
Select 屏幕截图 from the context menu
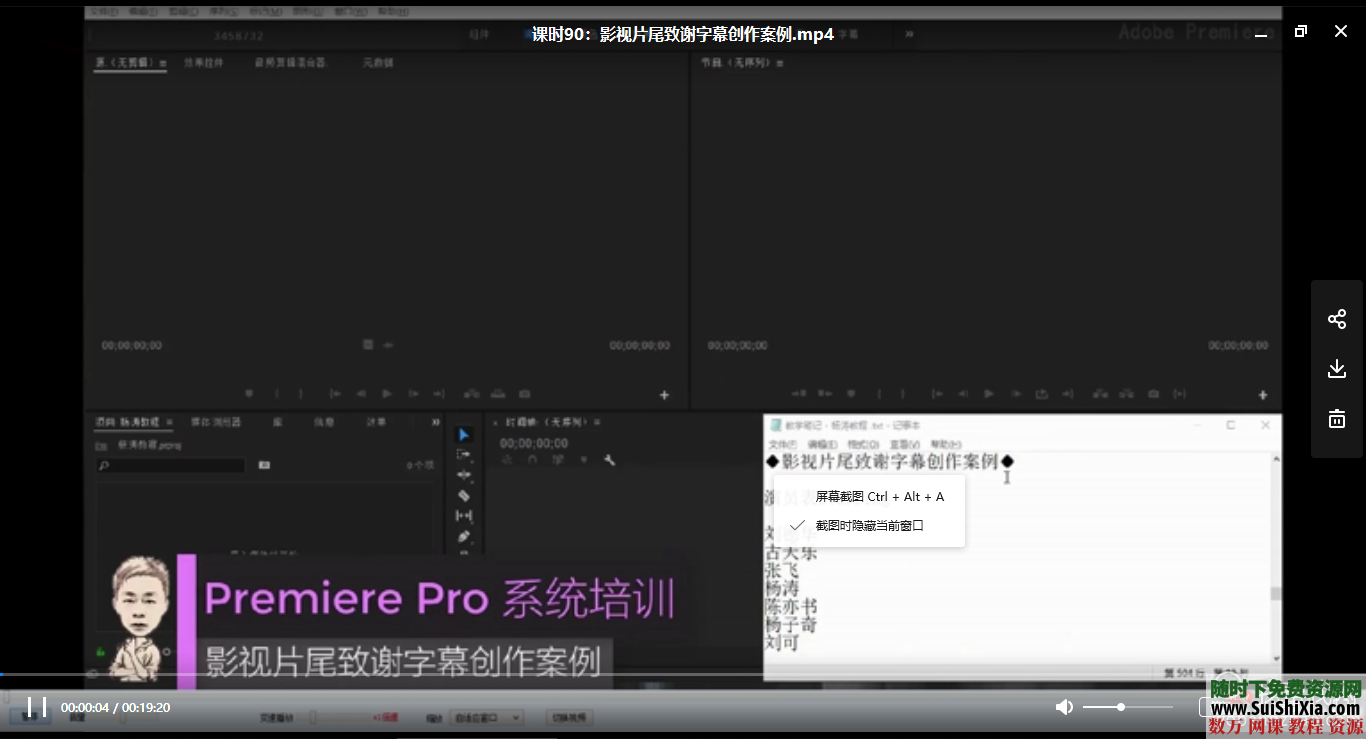coord(880,496)
